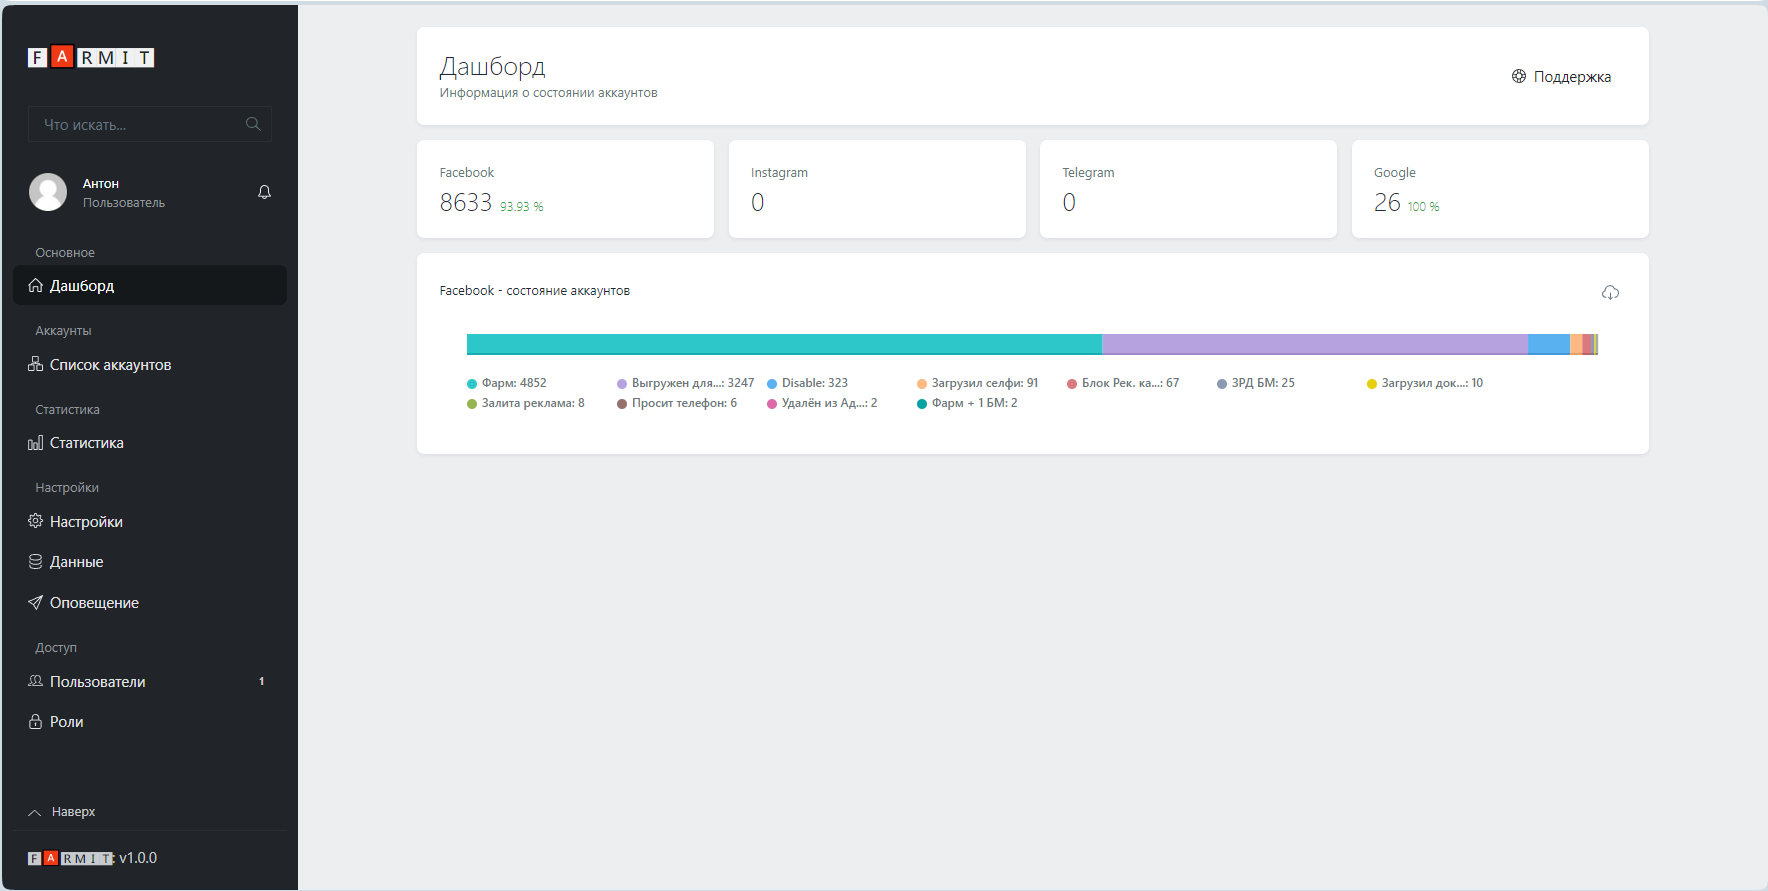The image size is (1768, 891).
Task: Click the Роли lock icon
Action: pyautogui.click(x=36, y=722)
